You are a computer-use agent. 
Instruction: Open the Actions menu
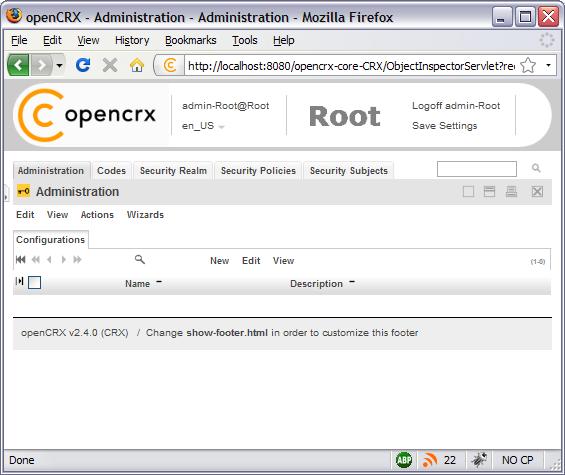[97, 215]
